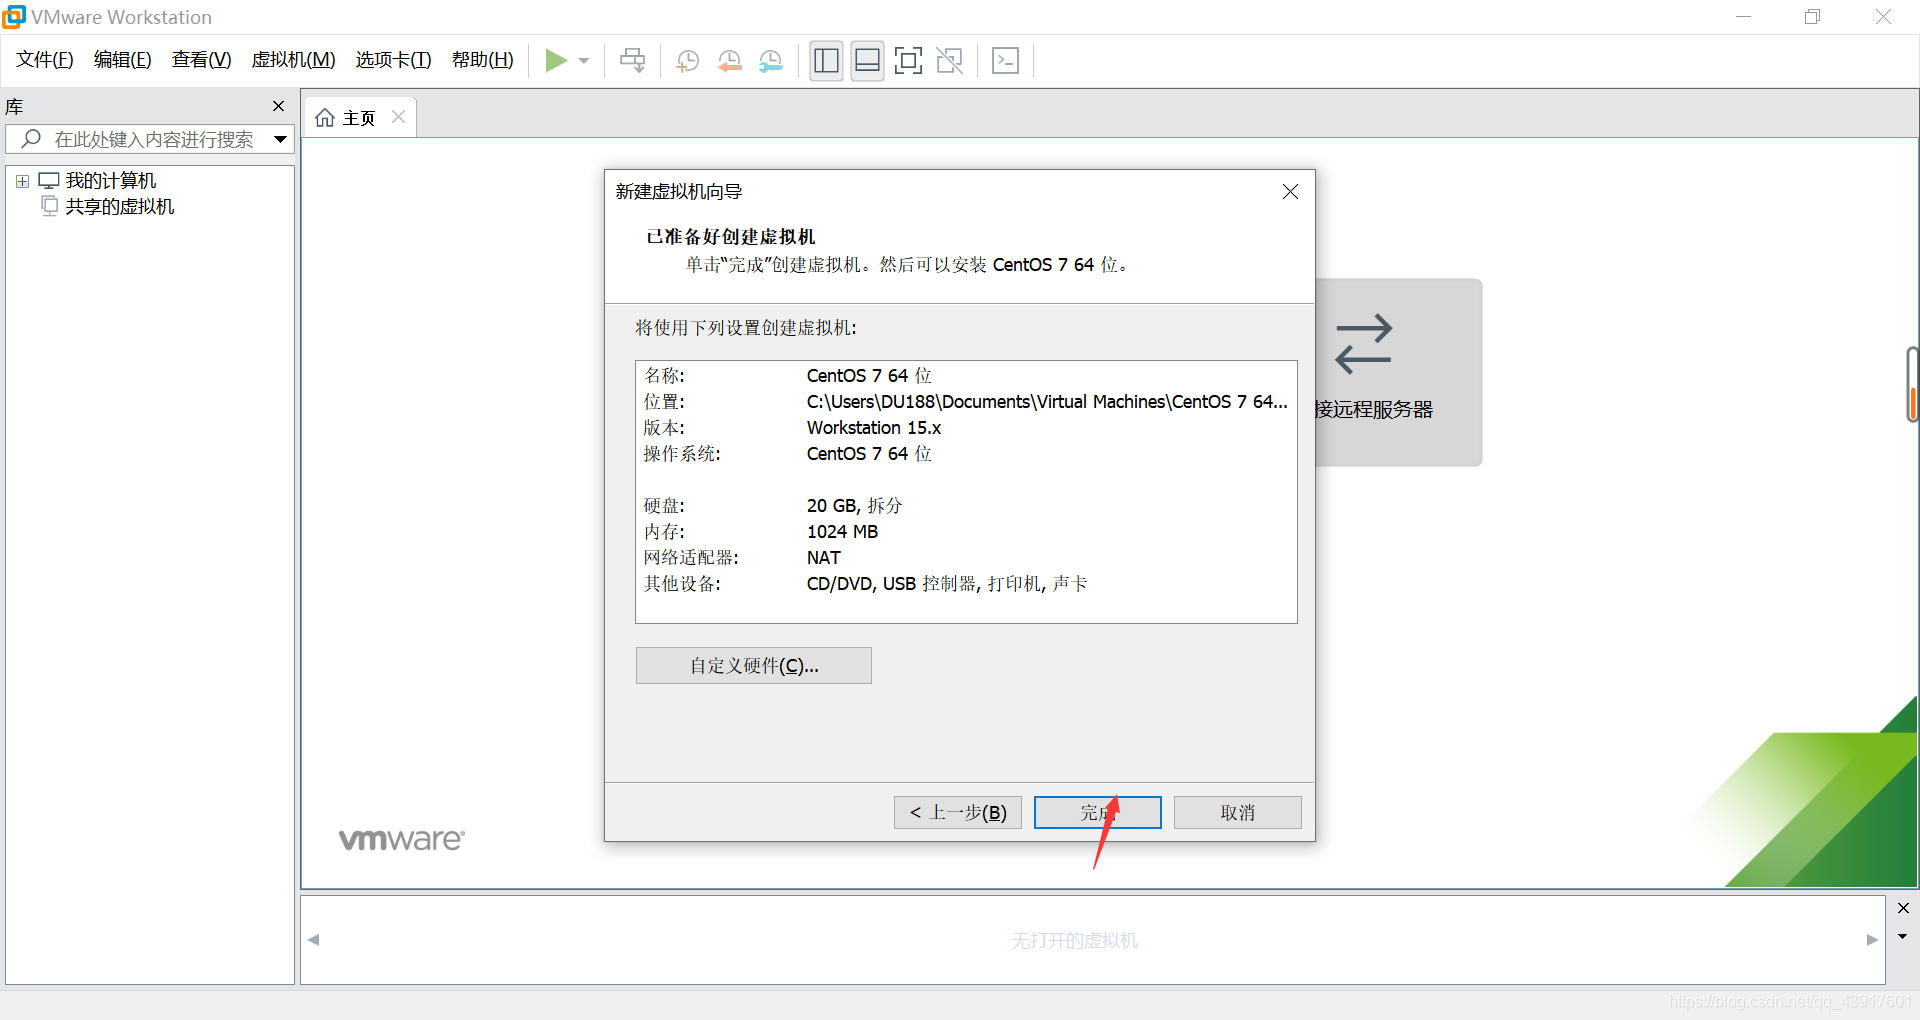
Task: Click the 'Workstation 15.x' version value
Action: click(874, 428)
